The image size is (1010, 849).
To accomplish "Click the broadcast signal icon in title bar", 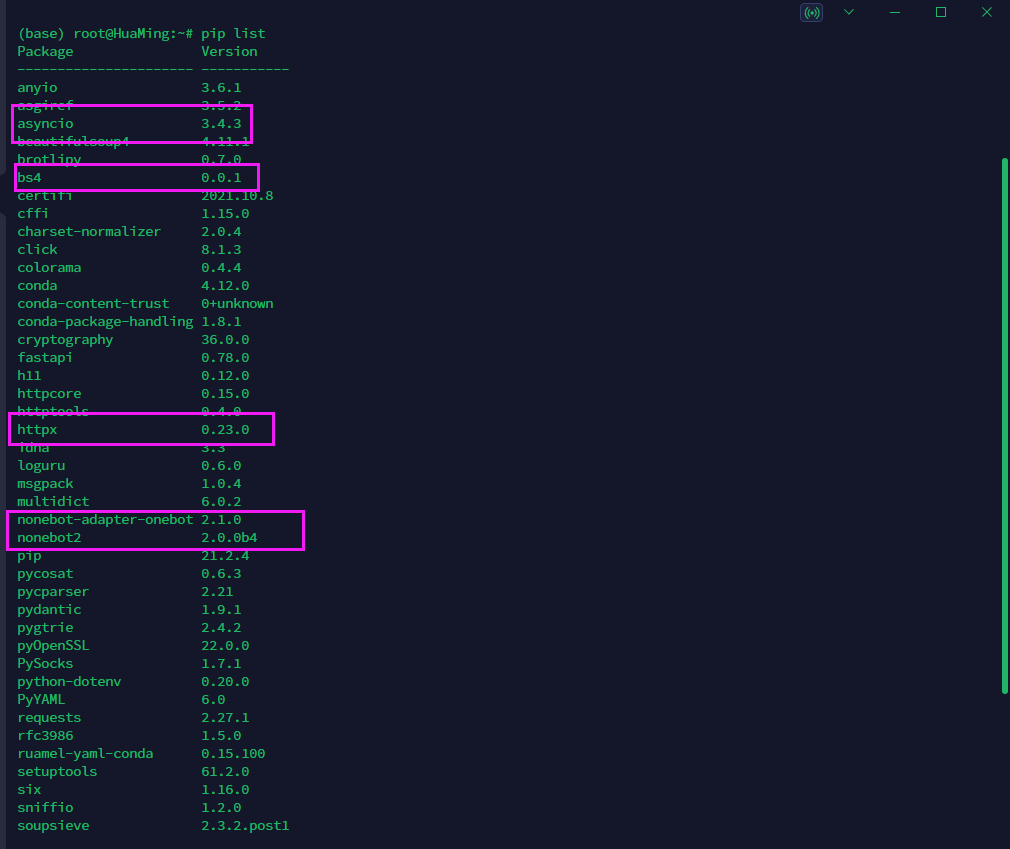I will coord(811,12).
